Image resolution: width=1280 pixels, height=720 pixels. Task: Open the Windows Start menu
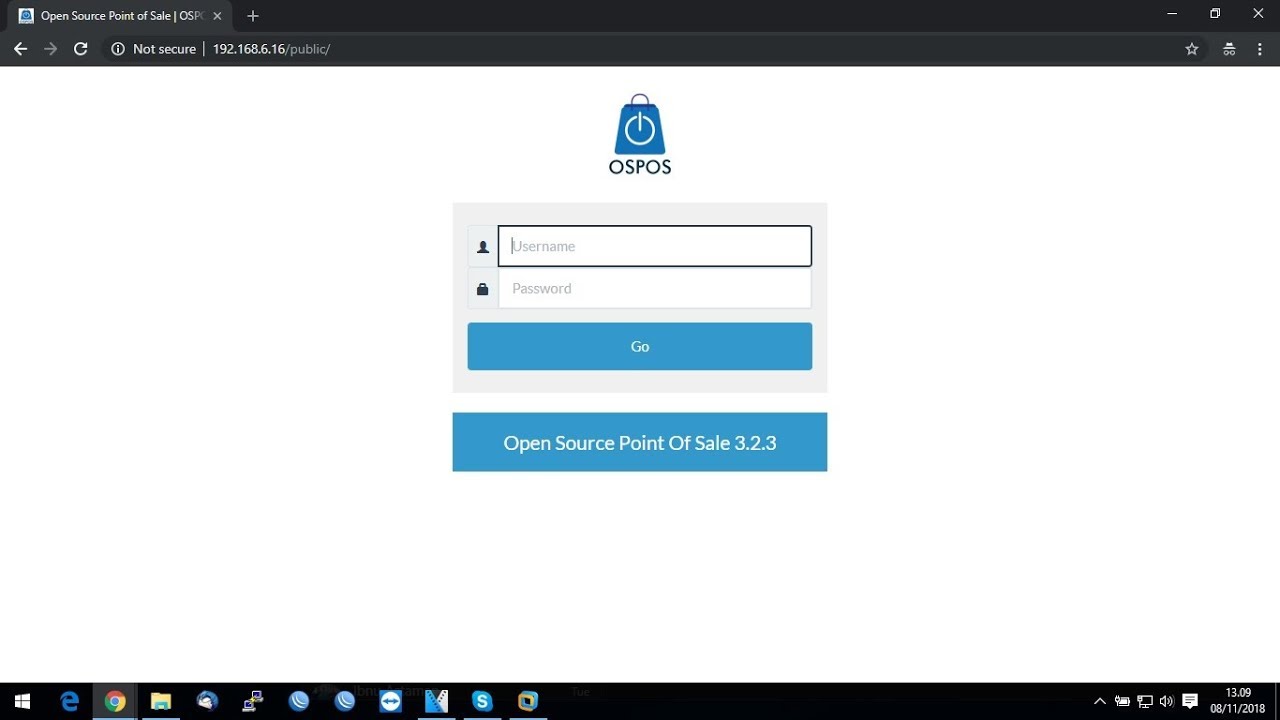23,701
